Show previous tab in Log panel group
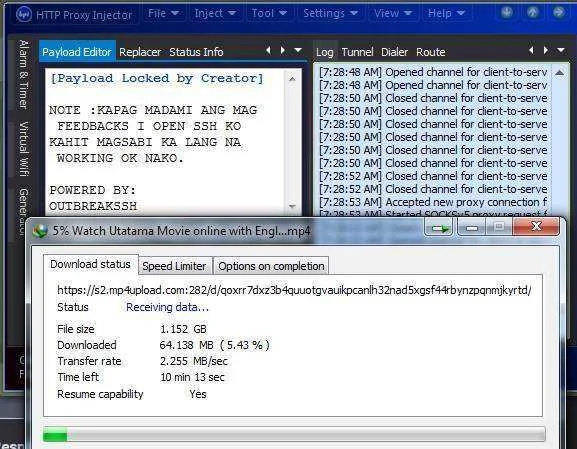 531,50
